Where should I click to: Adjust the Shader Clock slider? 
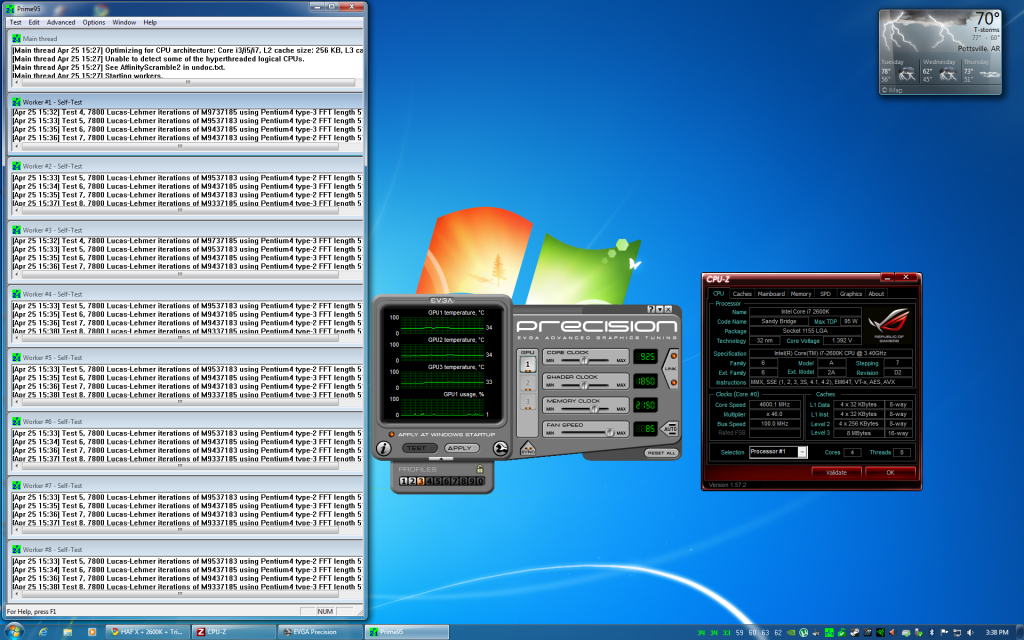tap(585, 385)
